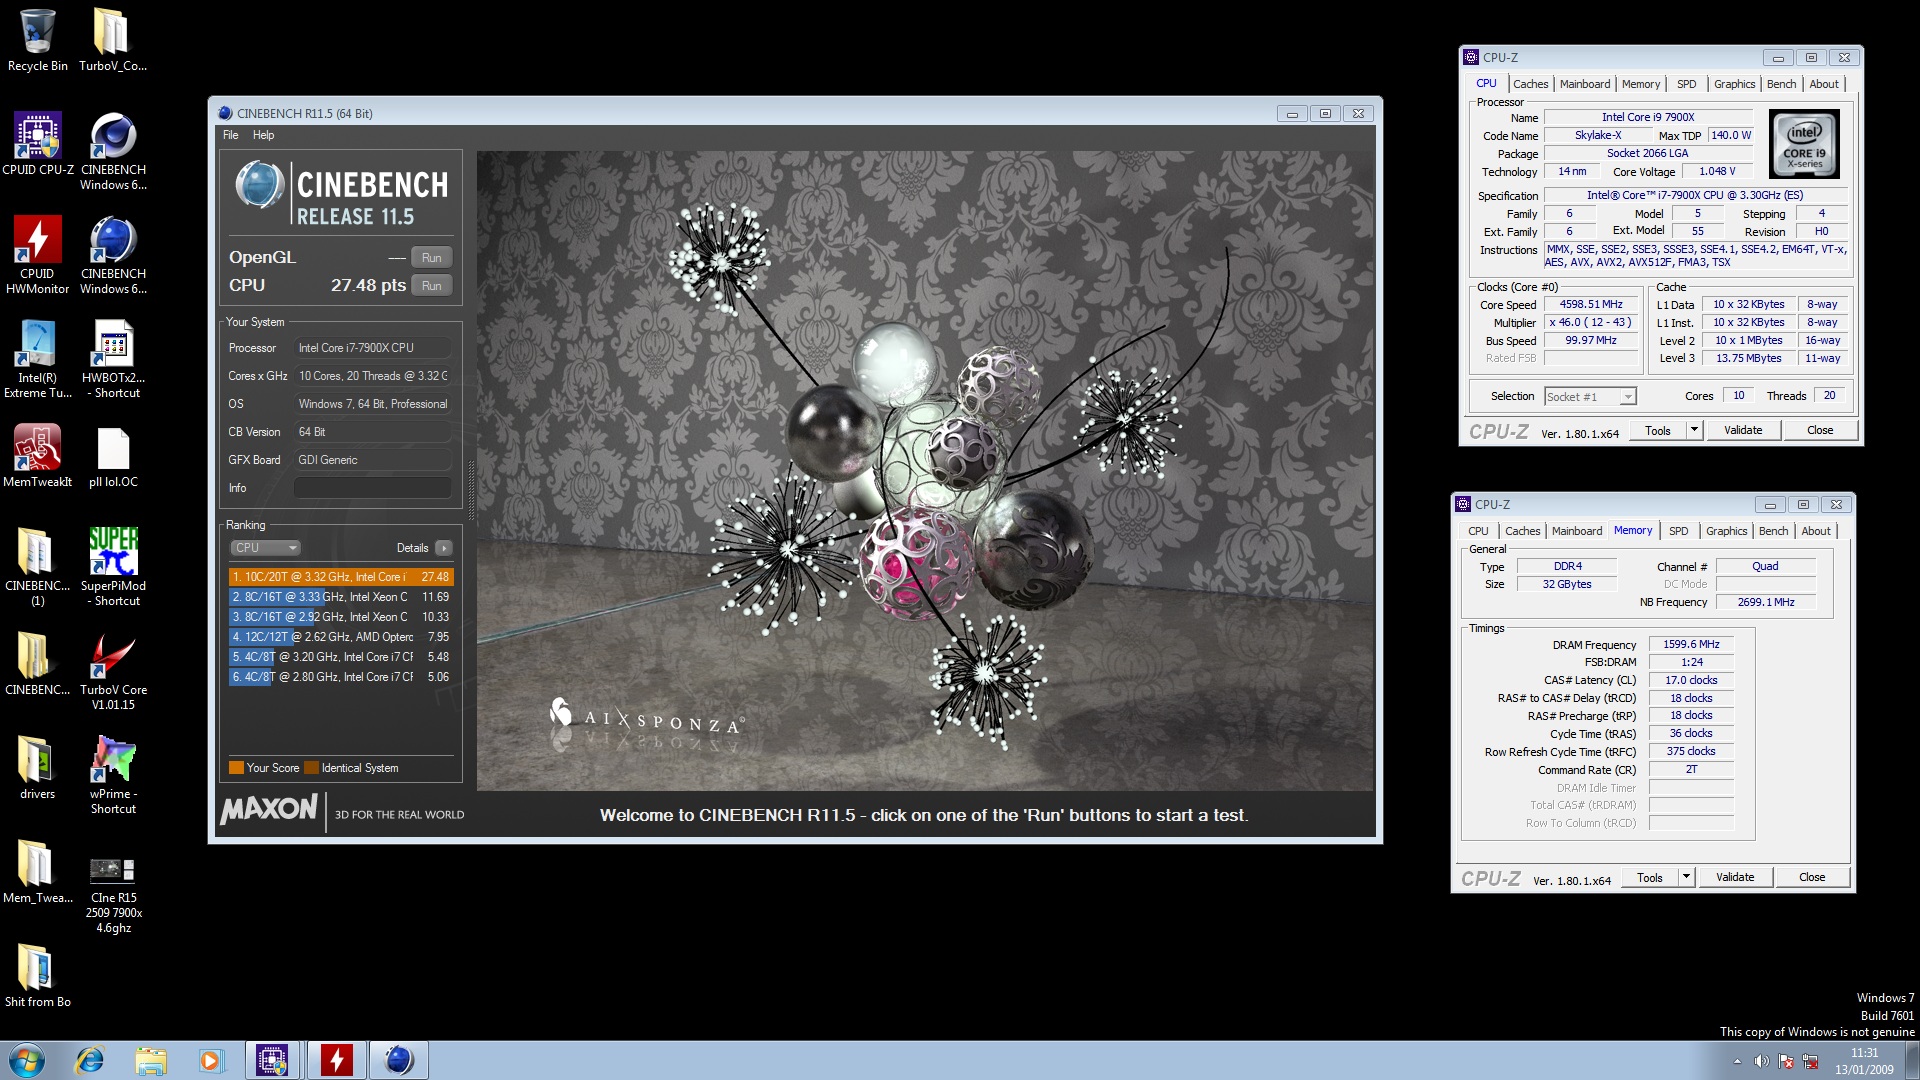This screenshot has height=1080, width=1920.
Task: Expand Tools dropdown arrow in lower CPU-Z
Action: click(x=1686, y=878)
